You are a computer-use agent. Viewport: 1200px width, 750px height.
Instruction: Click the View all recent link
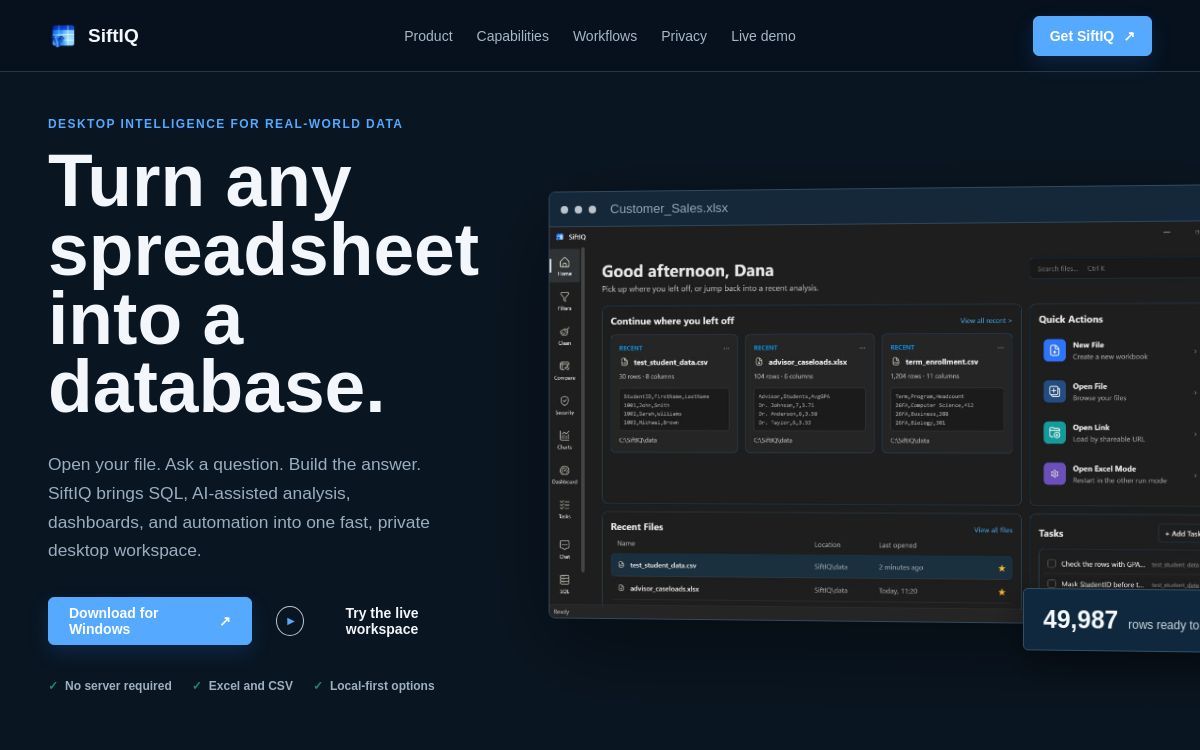click(986, 321)
